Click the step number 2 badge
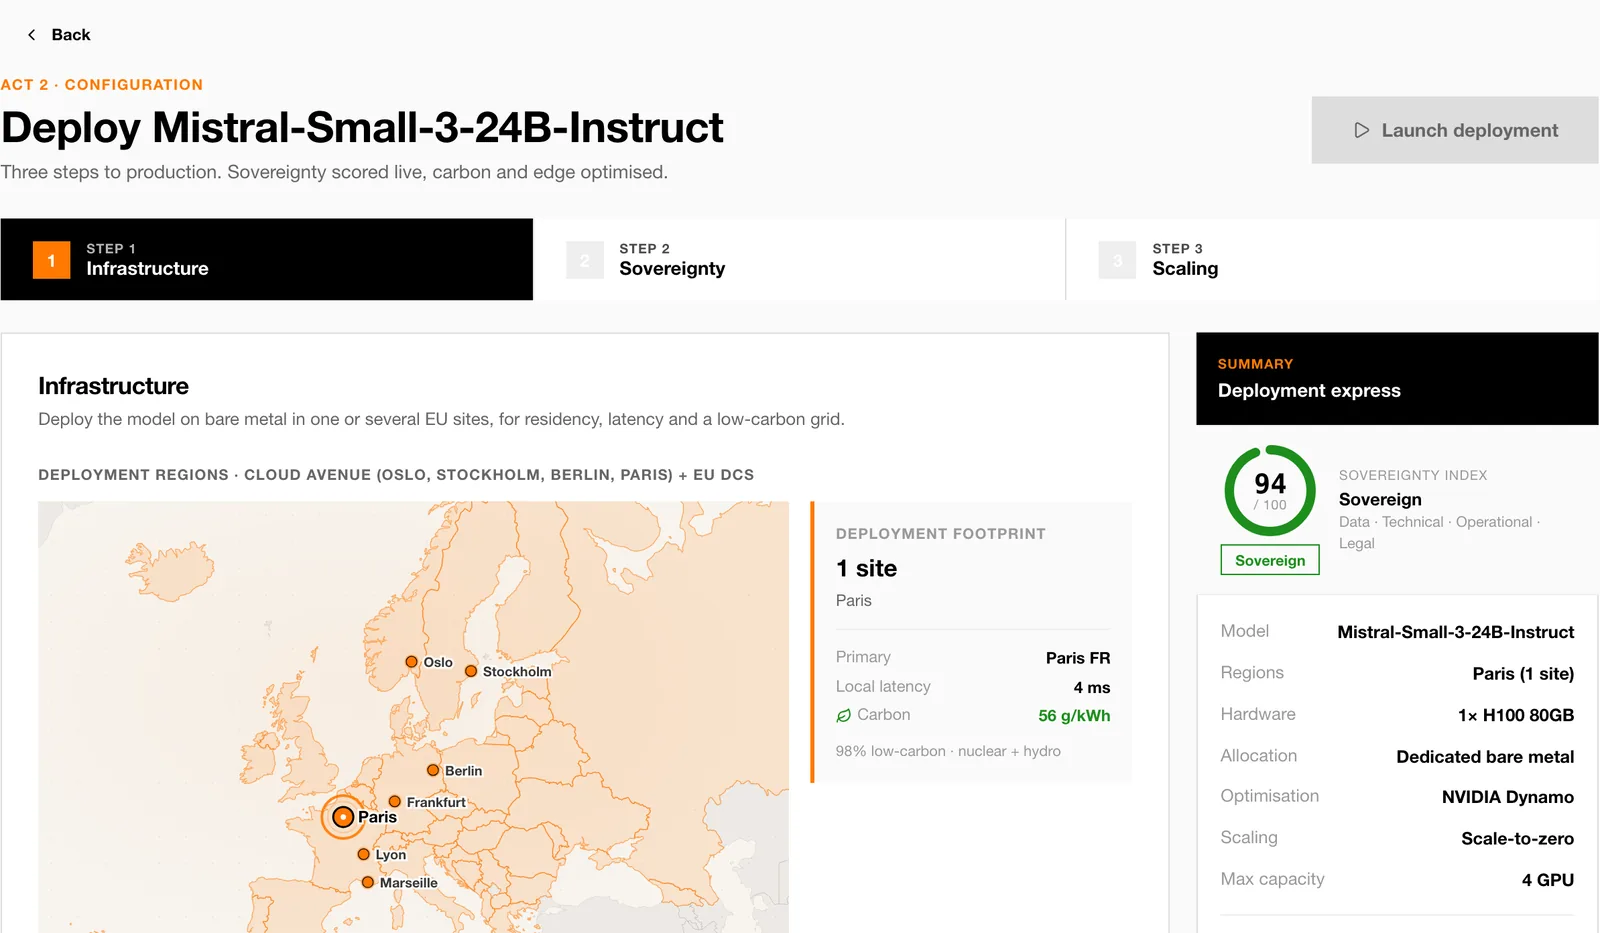 point(585,260)
